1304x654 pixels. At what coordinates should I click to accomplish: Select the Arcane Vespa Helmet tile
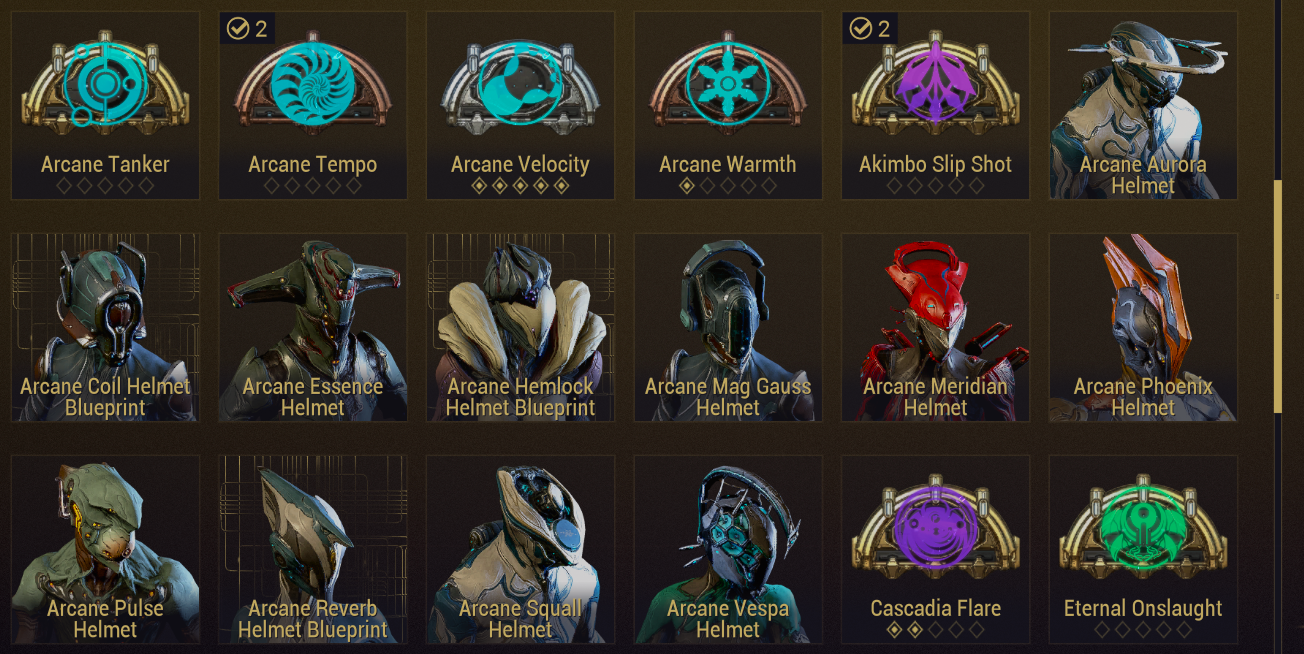[x=728, y=549]
